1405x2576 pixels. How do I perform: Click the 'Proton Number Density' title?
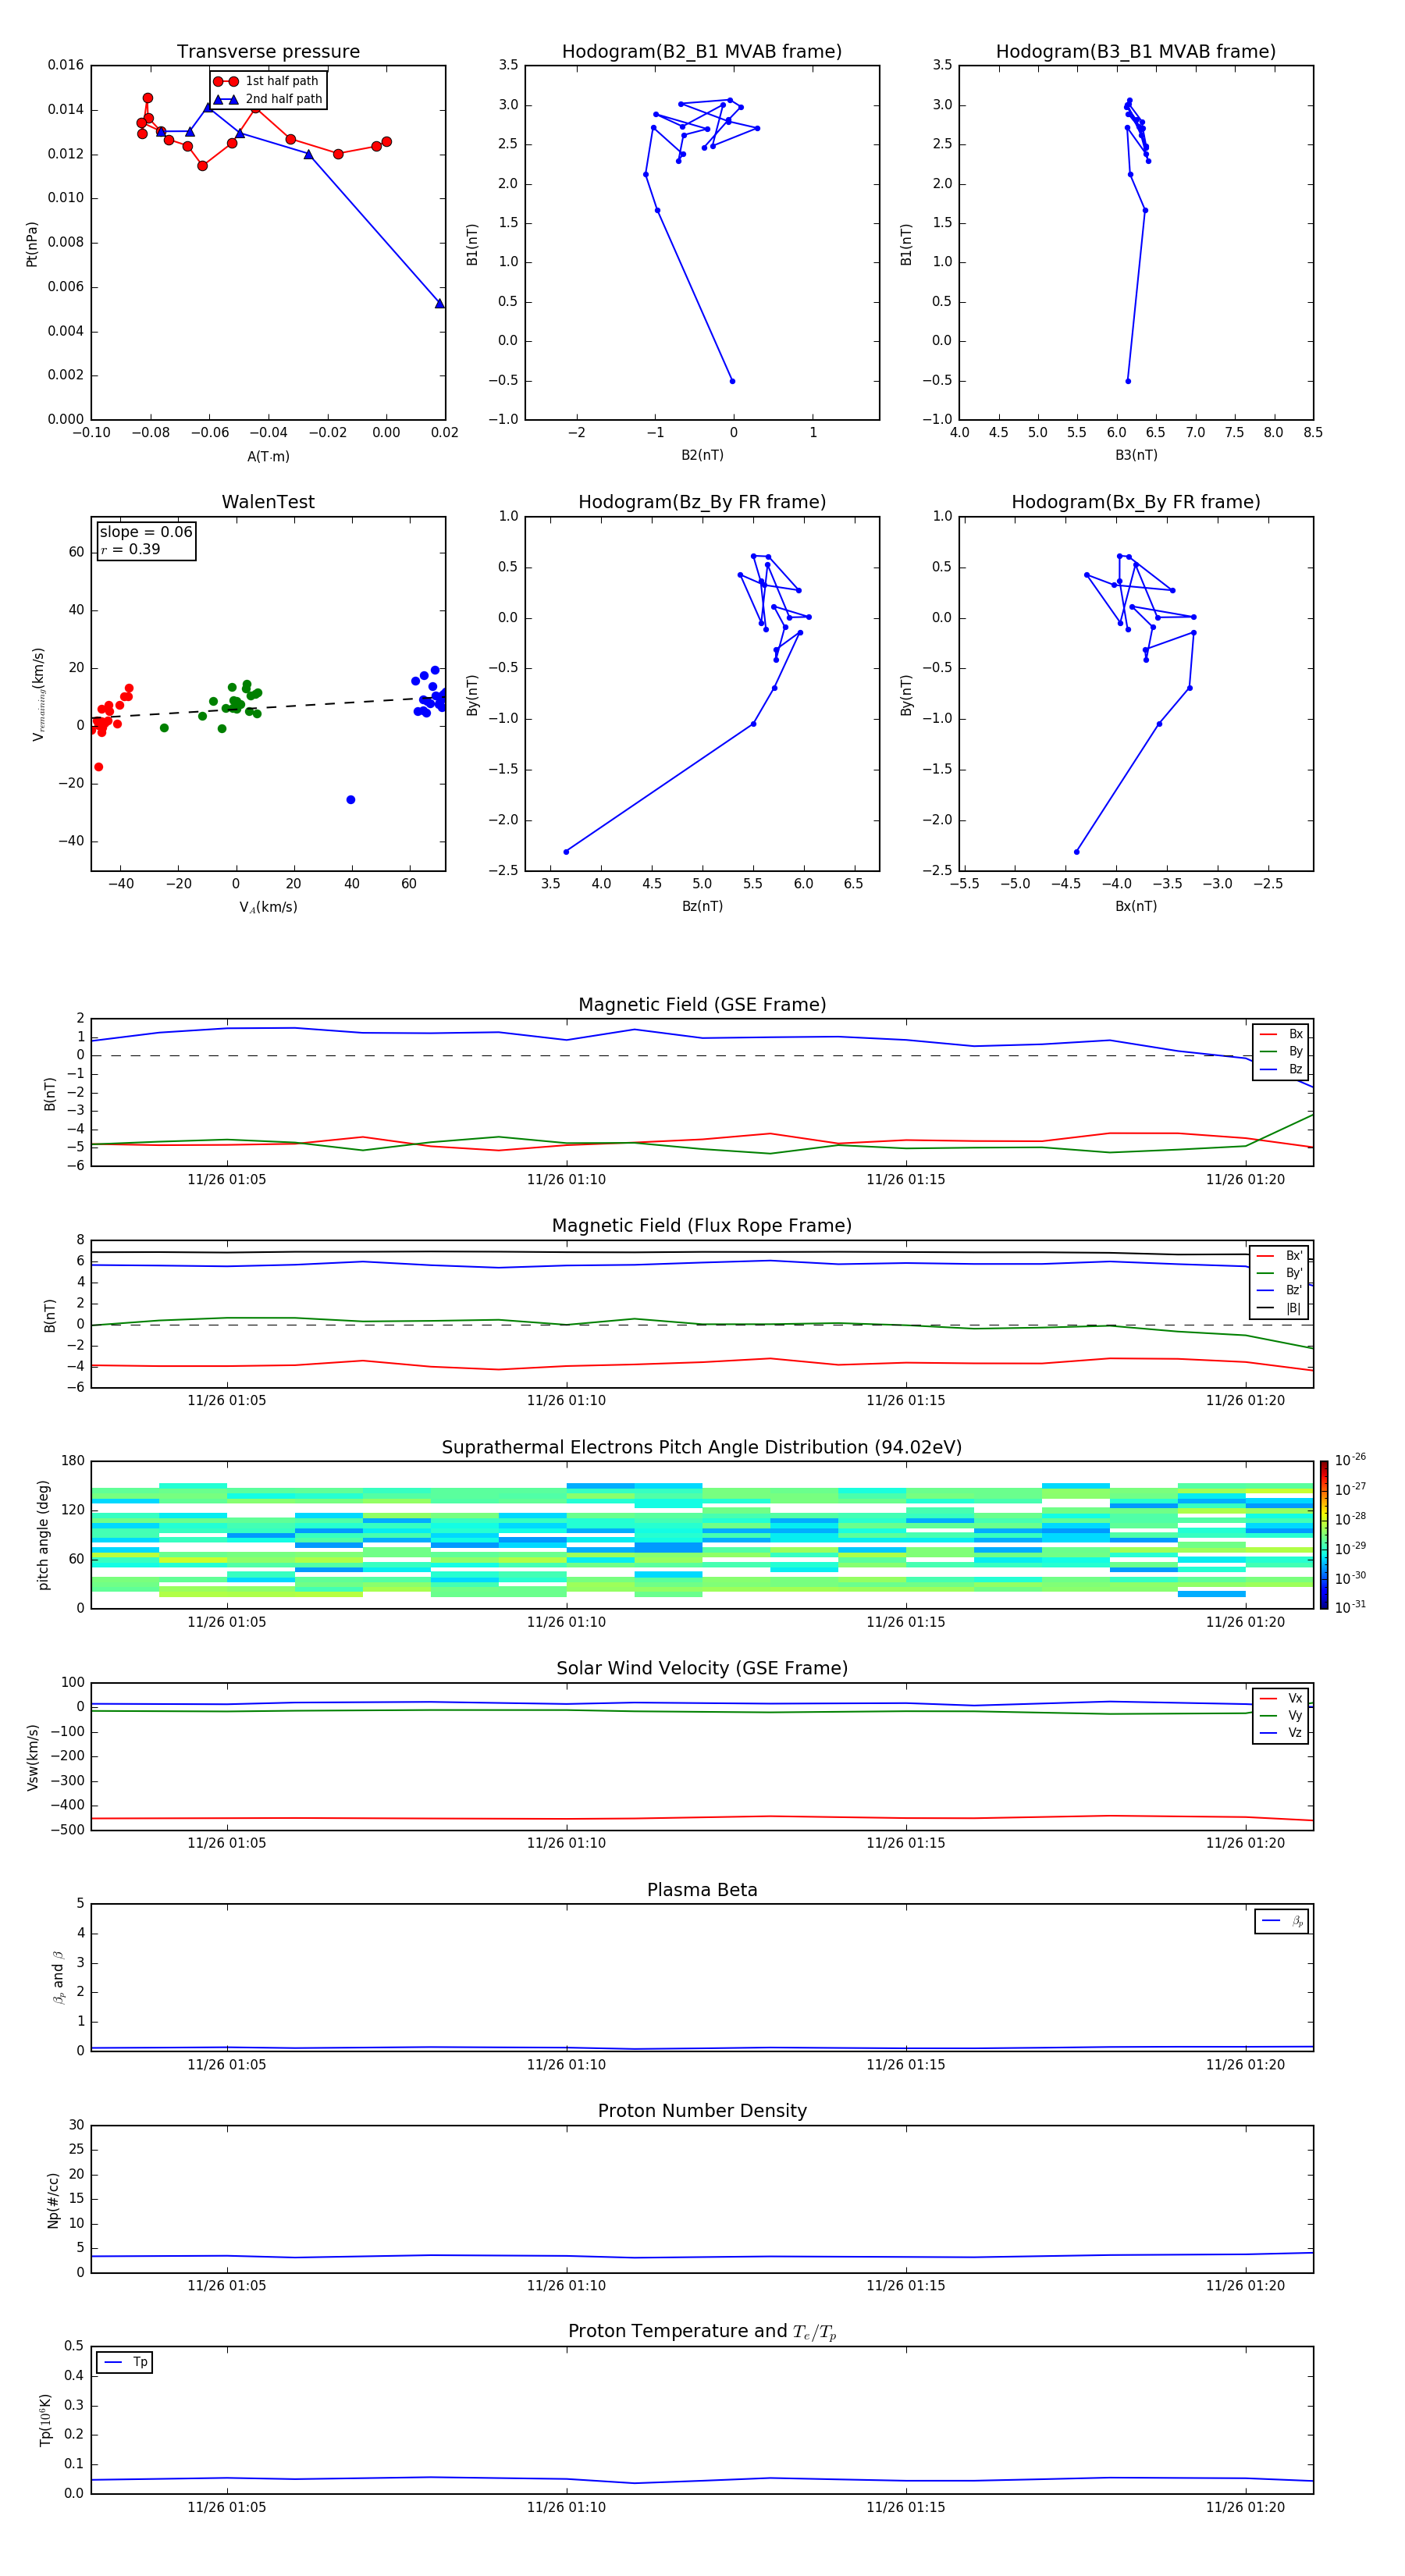pyautogui.click(x=702, y=2111)
